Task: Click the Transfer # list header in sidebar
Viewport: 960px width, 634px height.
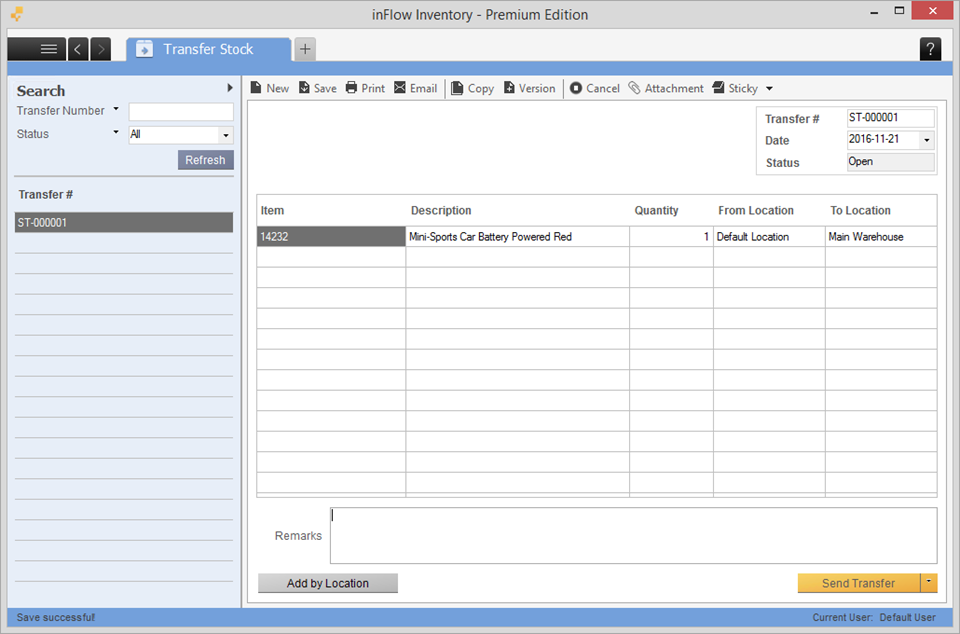Action: [x=45, y=195]
